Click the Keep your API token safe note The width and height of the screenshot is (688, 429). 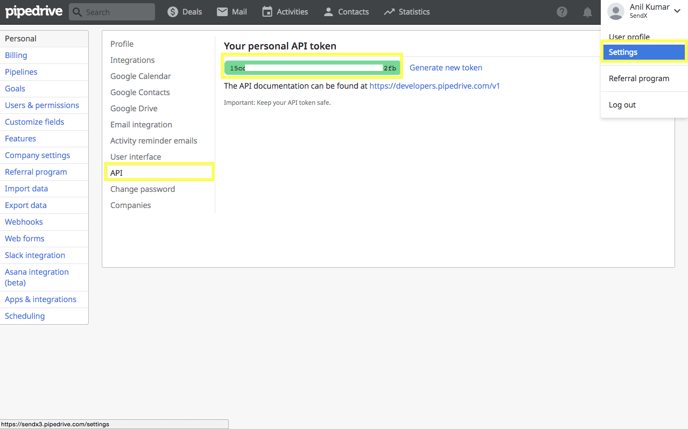(x=277, y=103)
